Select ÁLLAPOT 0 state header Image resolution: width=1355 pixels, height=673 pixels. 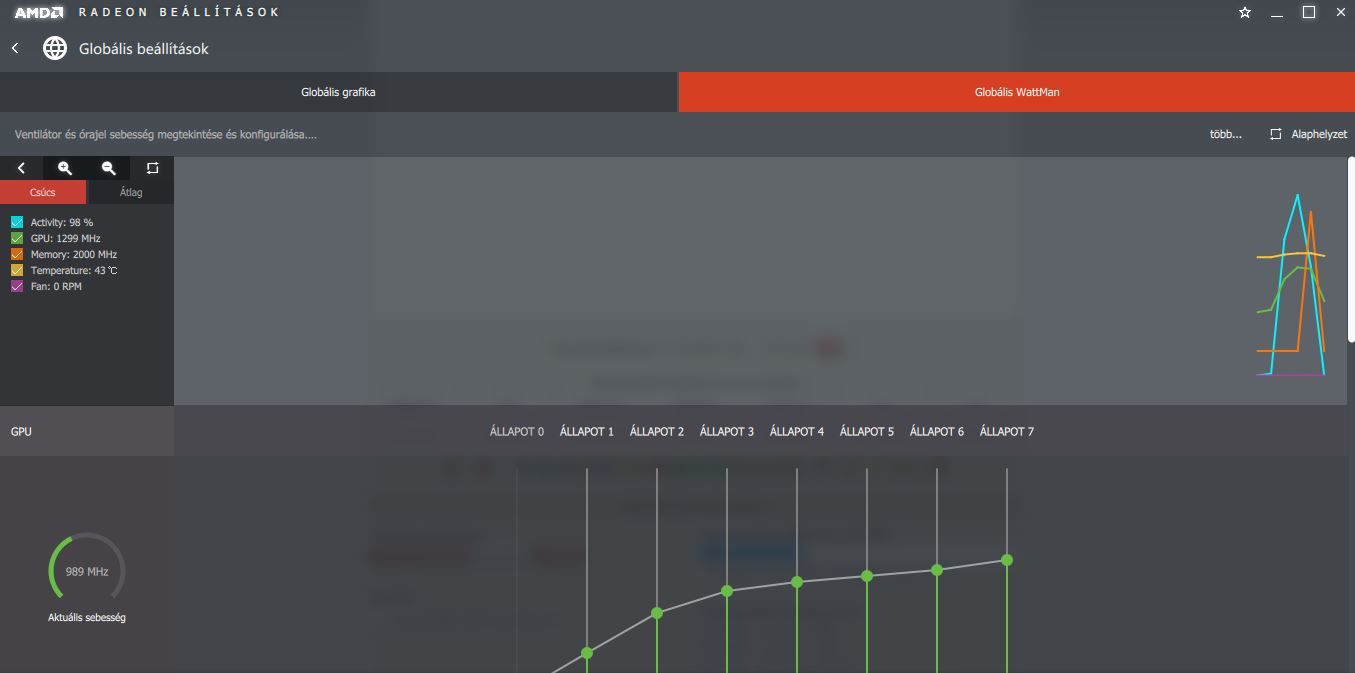coord(517,432)
